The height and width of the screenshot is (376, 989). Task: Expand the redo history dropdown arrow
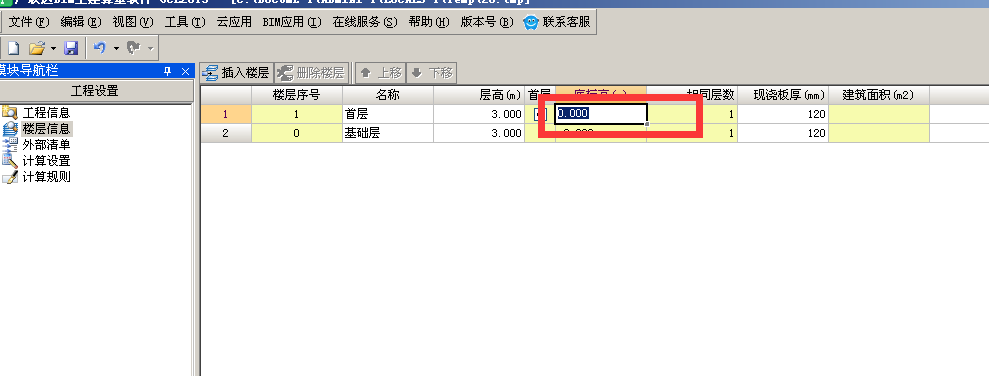150,48
